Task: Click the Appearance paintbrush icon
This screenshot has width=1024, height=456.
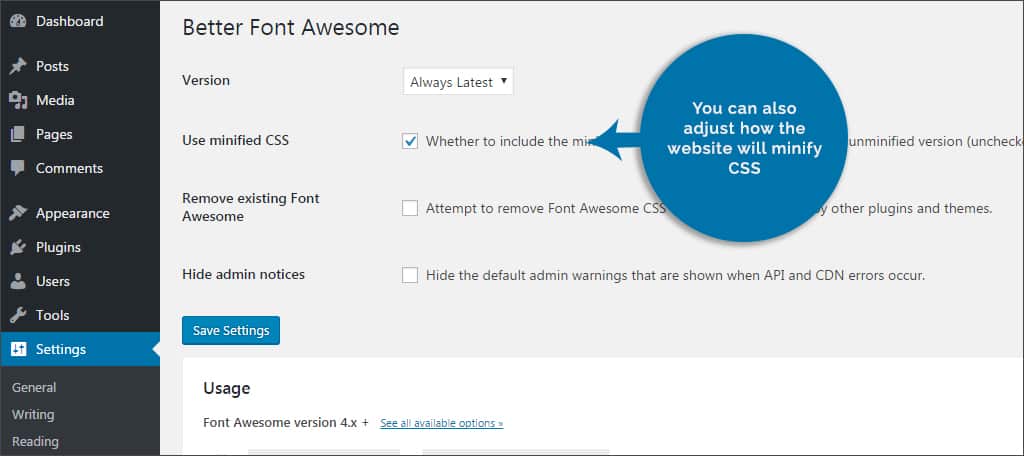Action: (18, 213)
